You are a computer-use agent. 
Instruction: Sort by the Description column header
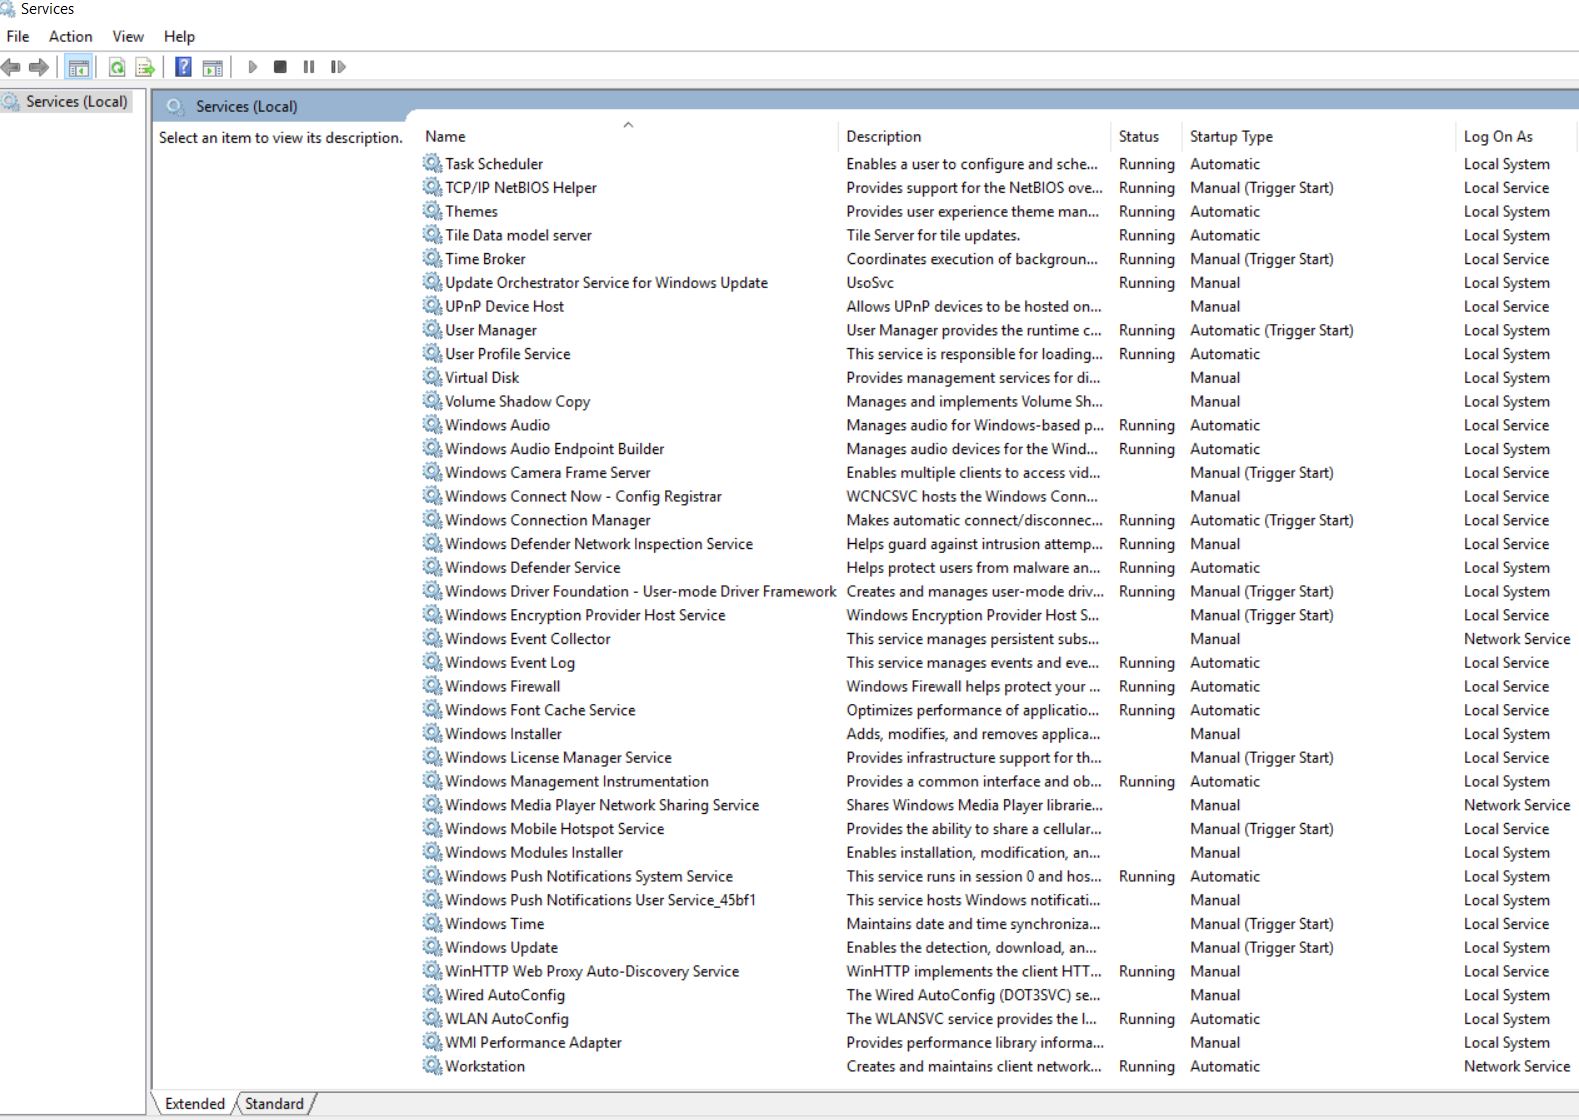(x=974, y=136)
